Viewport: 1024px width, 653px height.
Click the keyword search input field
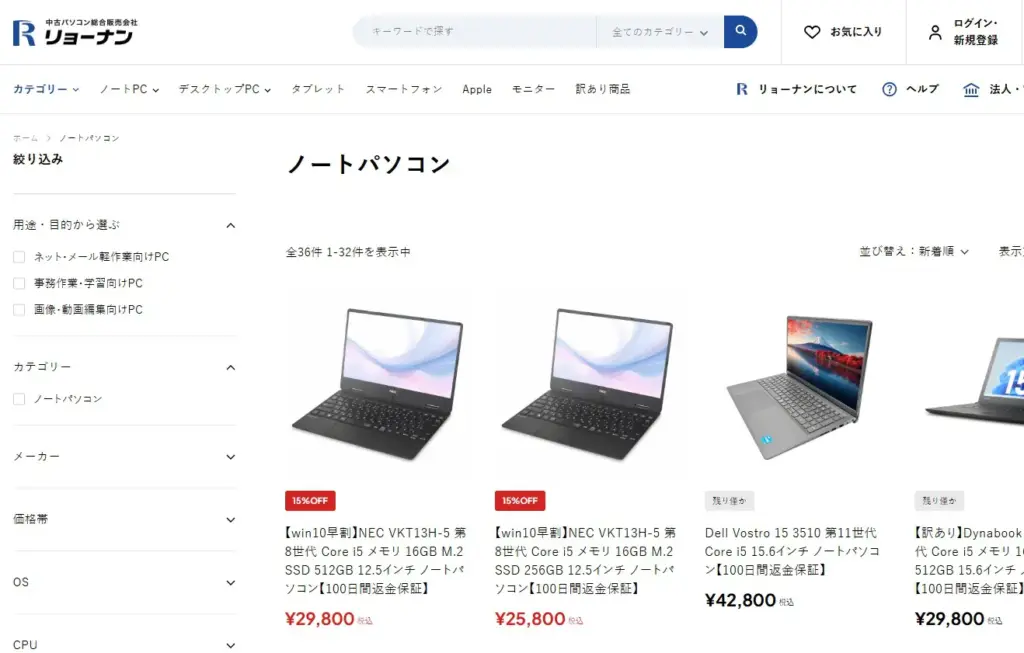pos(475,31)
